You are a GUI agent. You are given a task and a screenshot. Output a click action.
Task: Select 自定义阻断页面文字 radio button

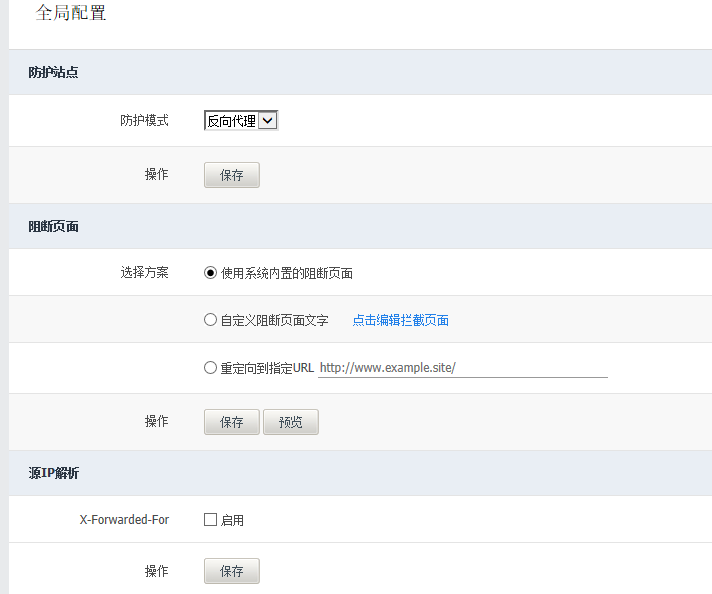210,320
